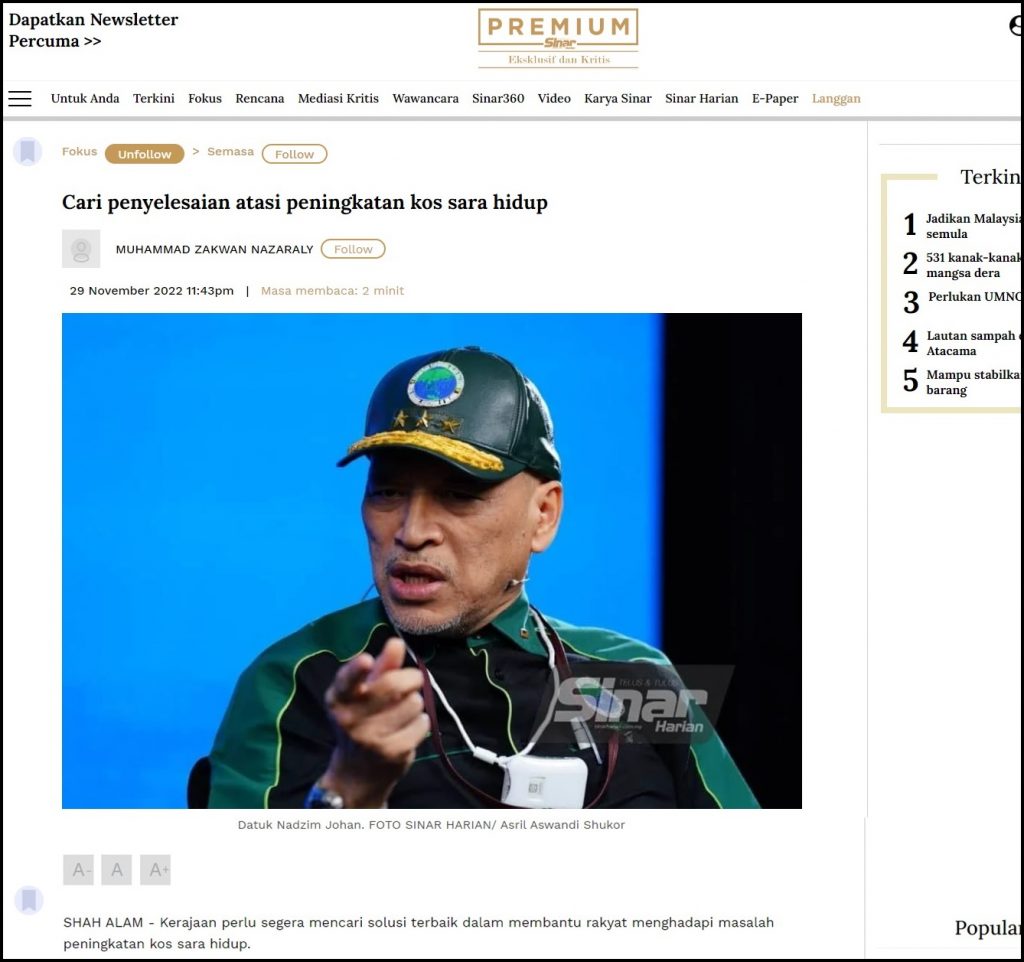
Task: Open the Semasa breadcrumb link
Action: pyautogui.click(x=231, y=152)
